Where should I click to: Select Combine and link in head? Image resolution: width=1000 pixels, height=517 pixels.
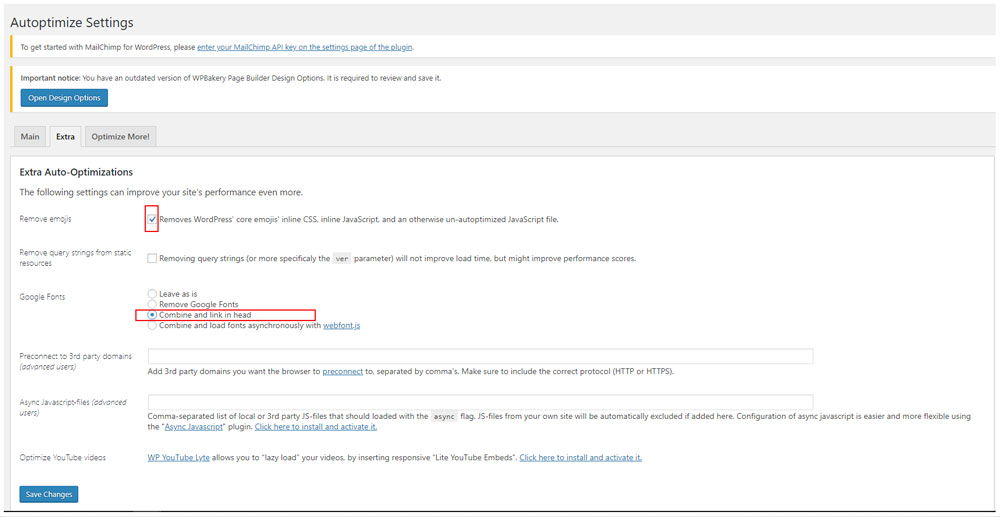(152, 315)
